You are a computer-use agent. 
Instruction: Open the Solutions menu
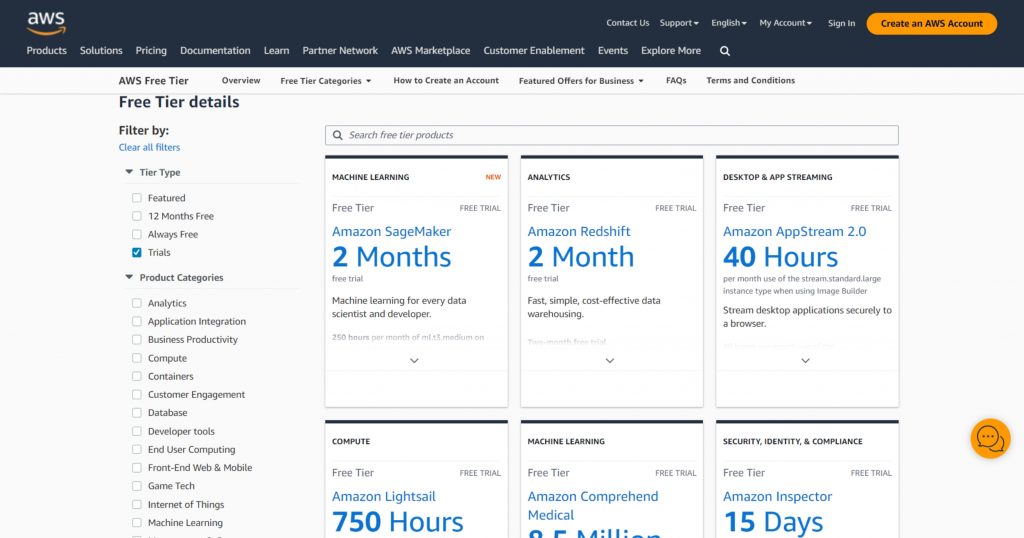[x=101, y=50]
